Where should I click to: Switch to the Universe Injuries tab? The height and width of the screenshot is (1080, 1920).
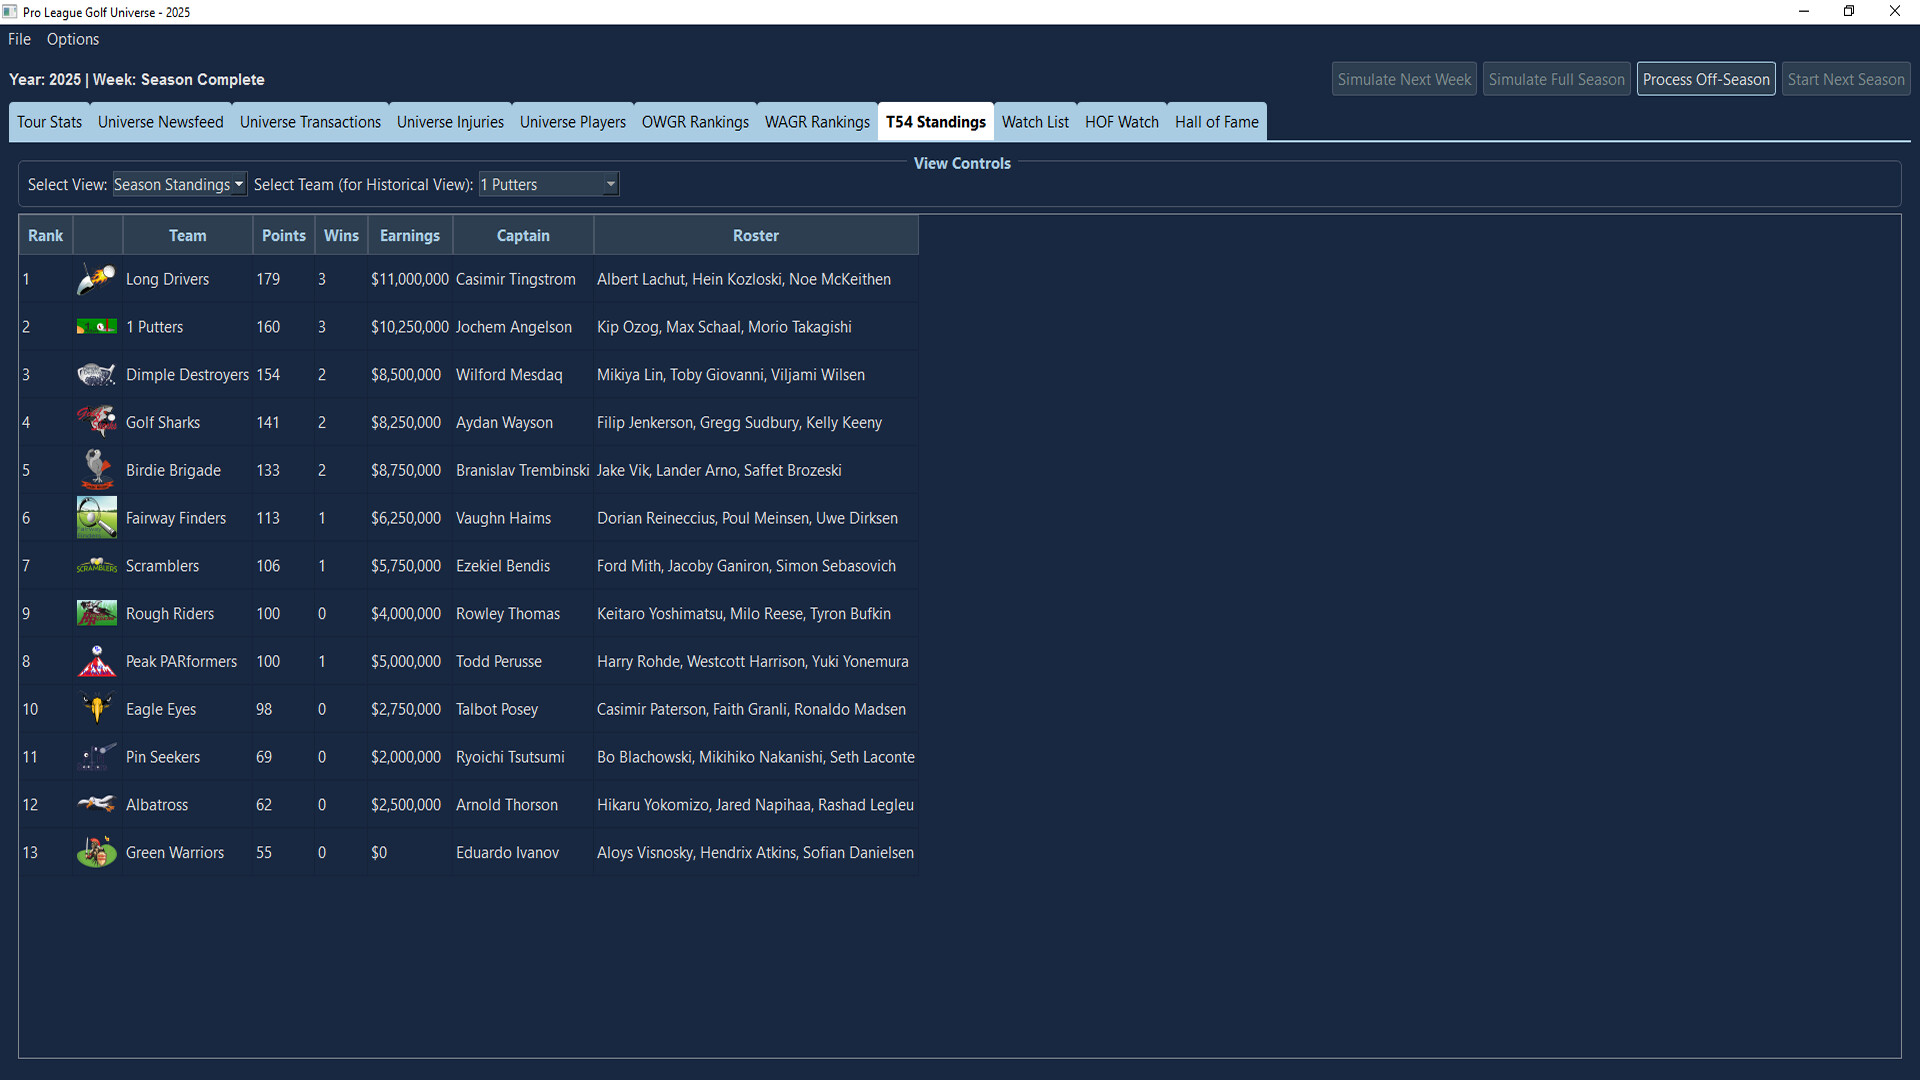(450, 121)
